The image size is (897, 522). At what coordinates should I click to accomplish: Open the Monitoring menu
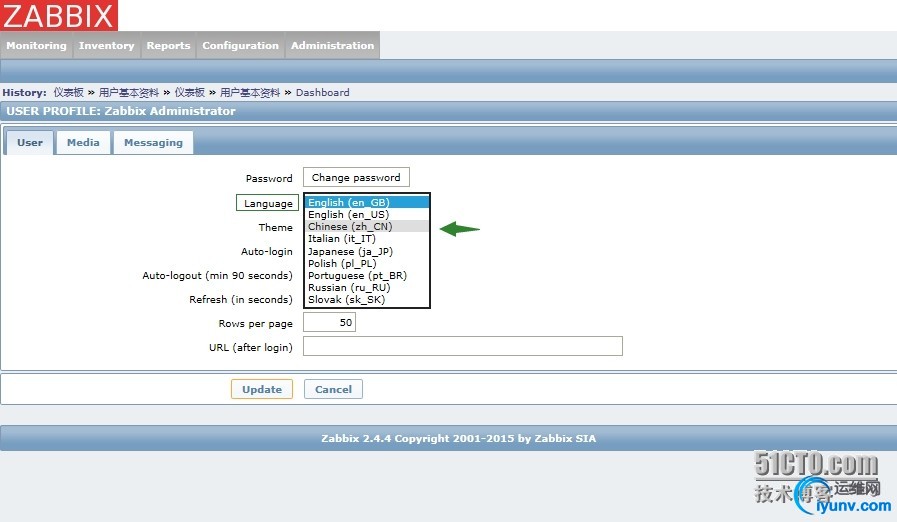tap(37, 45)
